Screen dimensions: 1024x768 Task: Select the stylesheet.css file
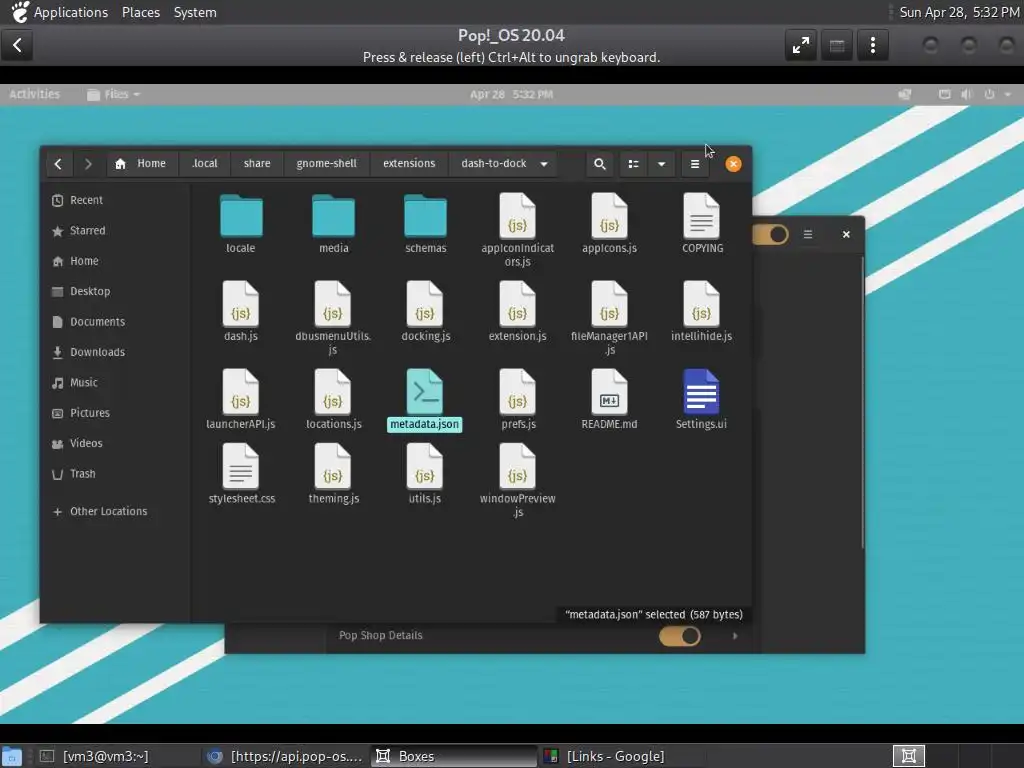(x=241, y=474)
